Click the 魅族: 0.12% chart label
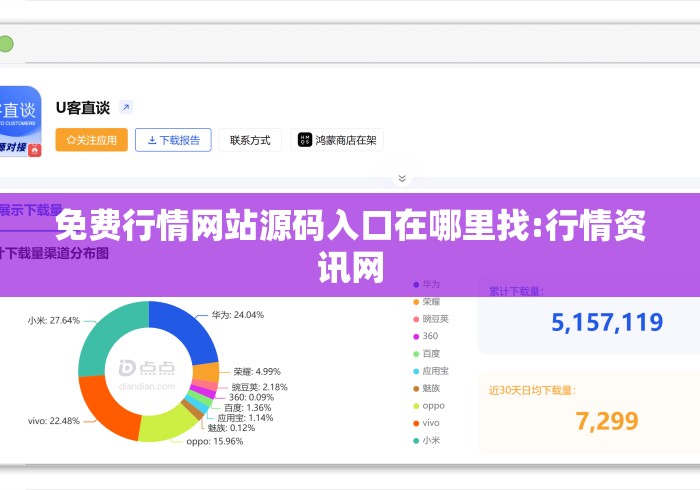The height and width of the screenshot is (490, 700). pyautogui.click(x=231, y=428)
